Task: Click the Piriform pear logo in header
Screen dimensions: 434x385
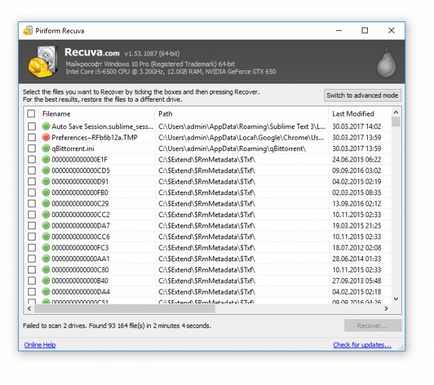Action: pyautogui.click(x=386, y=63)
